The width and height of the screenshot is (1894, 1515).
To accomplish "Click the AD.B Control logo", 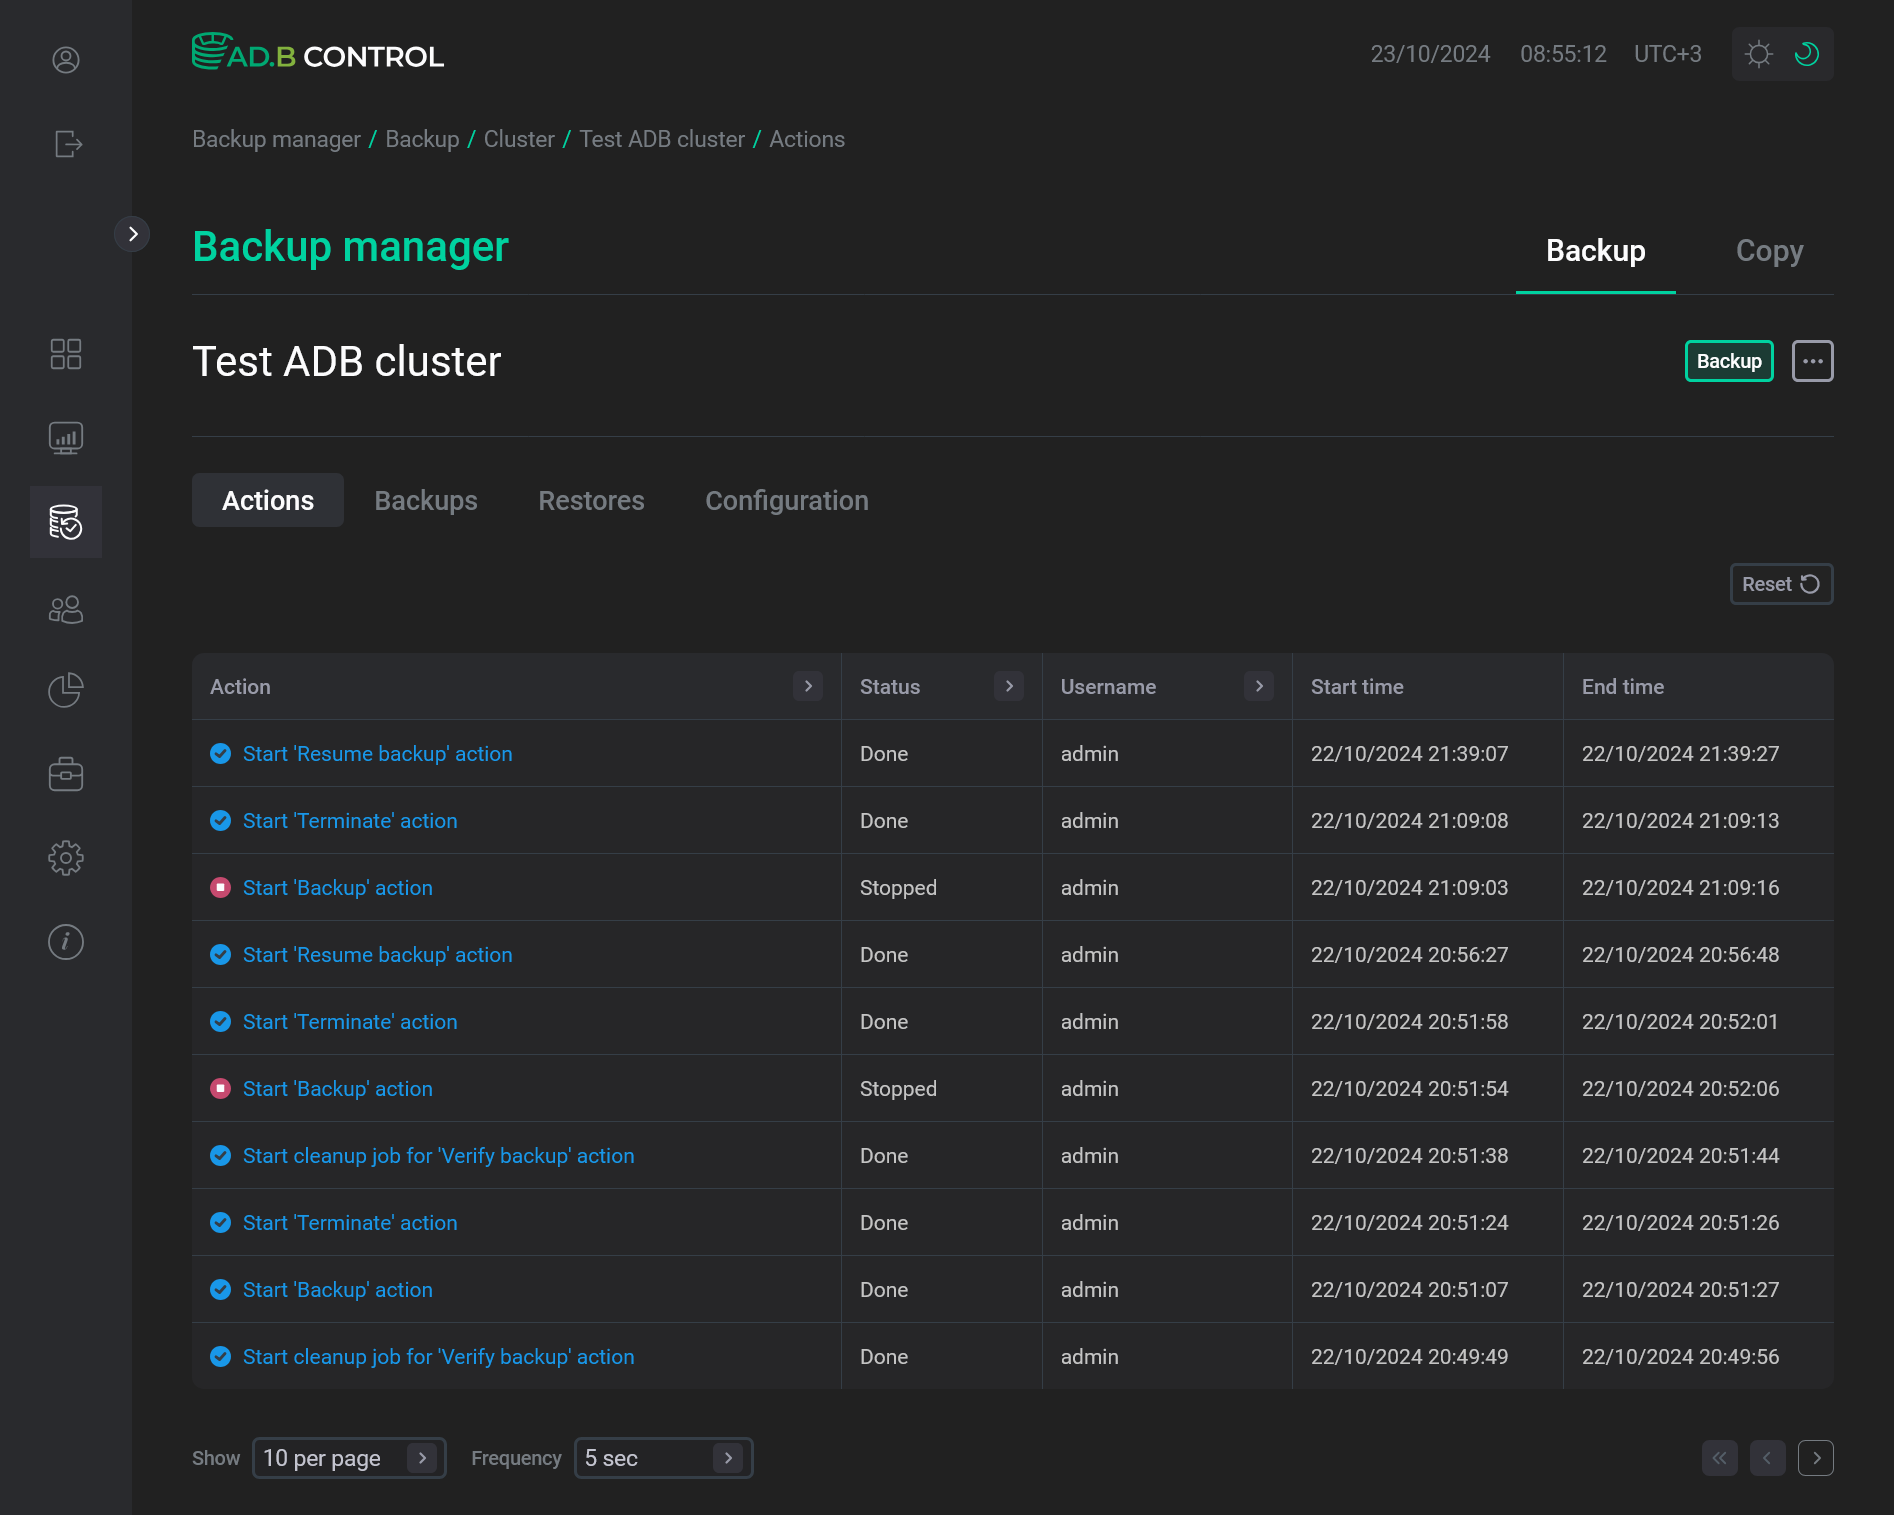I will tap(318, 53).
